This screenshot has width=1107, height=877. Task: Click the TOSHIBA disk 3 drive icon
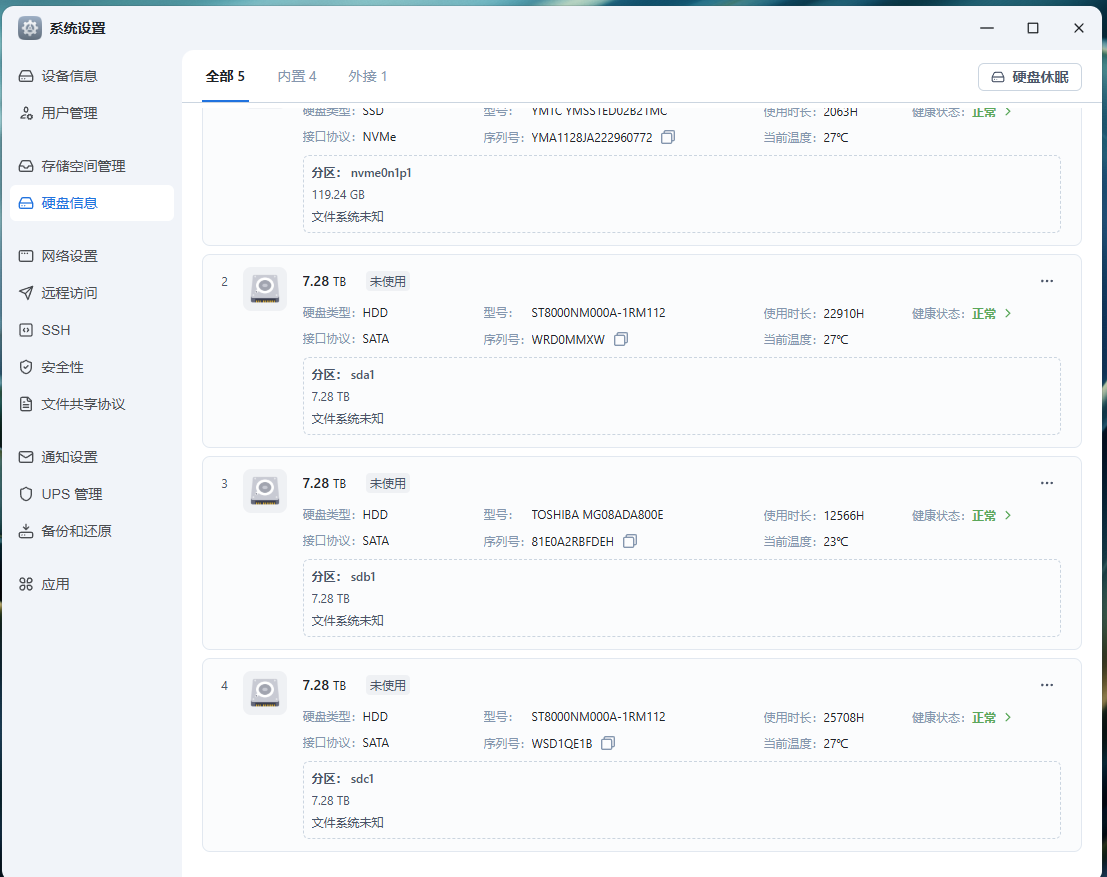[265, 491]
